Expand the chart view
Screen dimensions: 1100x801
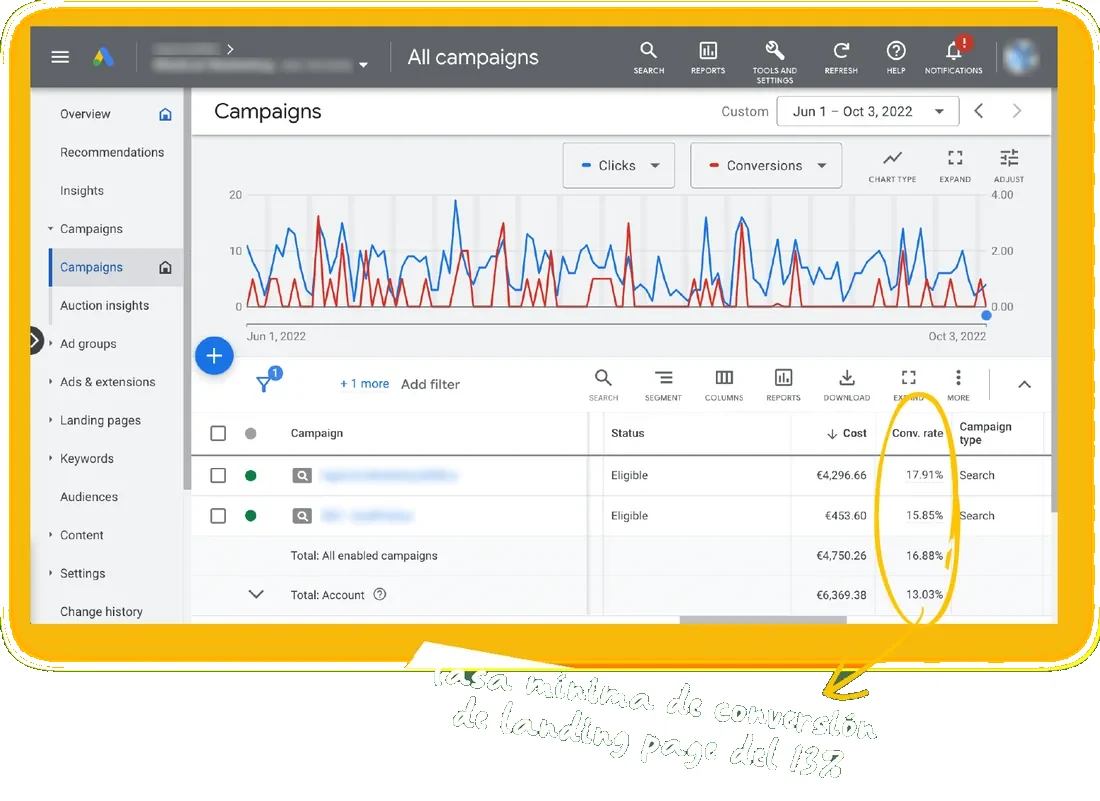point(955,166)
